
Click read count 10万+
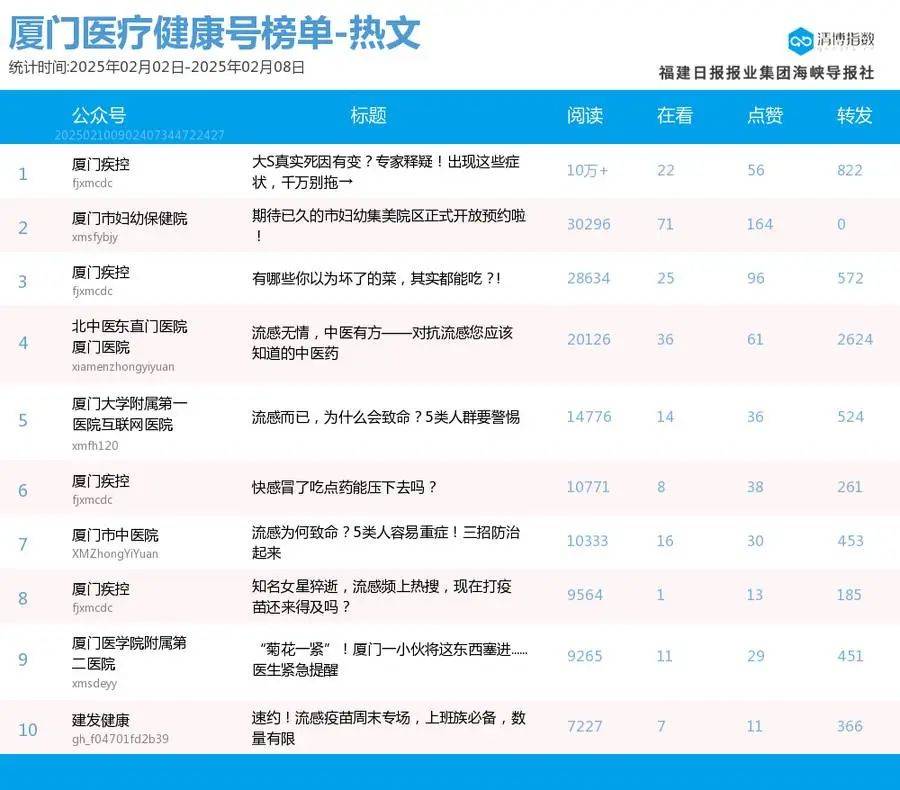[x=587, y=171]
